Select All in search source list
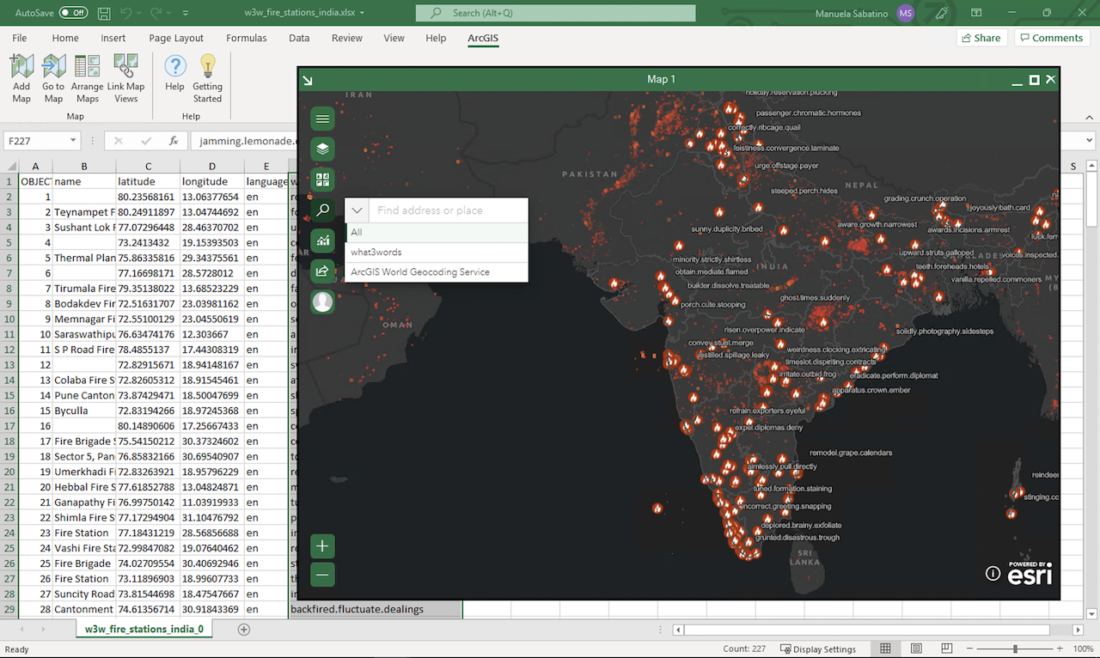This screenshot has height=658, width=1100. coord(436,232)
